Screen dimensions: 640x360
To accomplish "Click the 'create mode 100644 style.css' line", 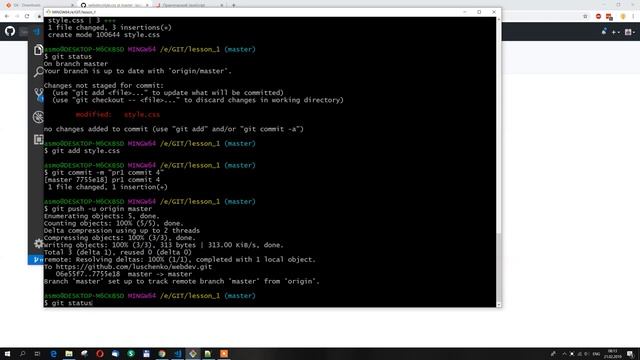I will (x=104, y=35).
